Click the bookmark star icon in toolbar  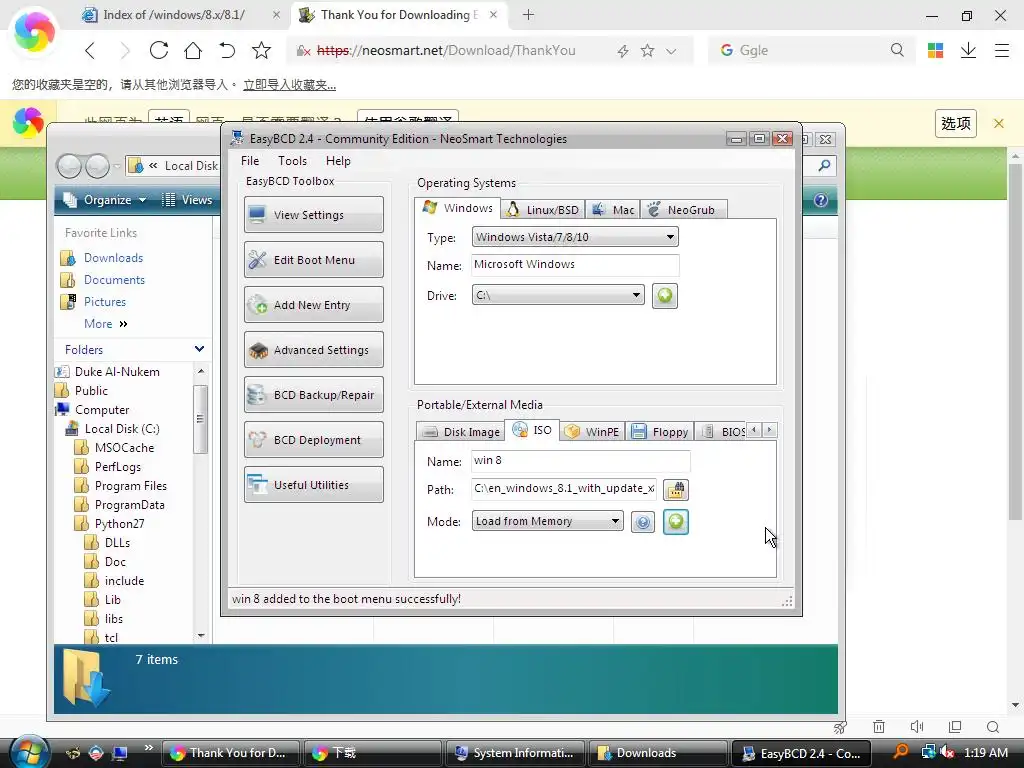261,50
